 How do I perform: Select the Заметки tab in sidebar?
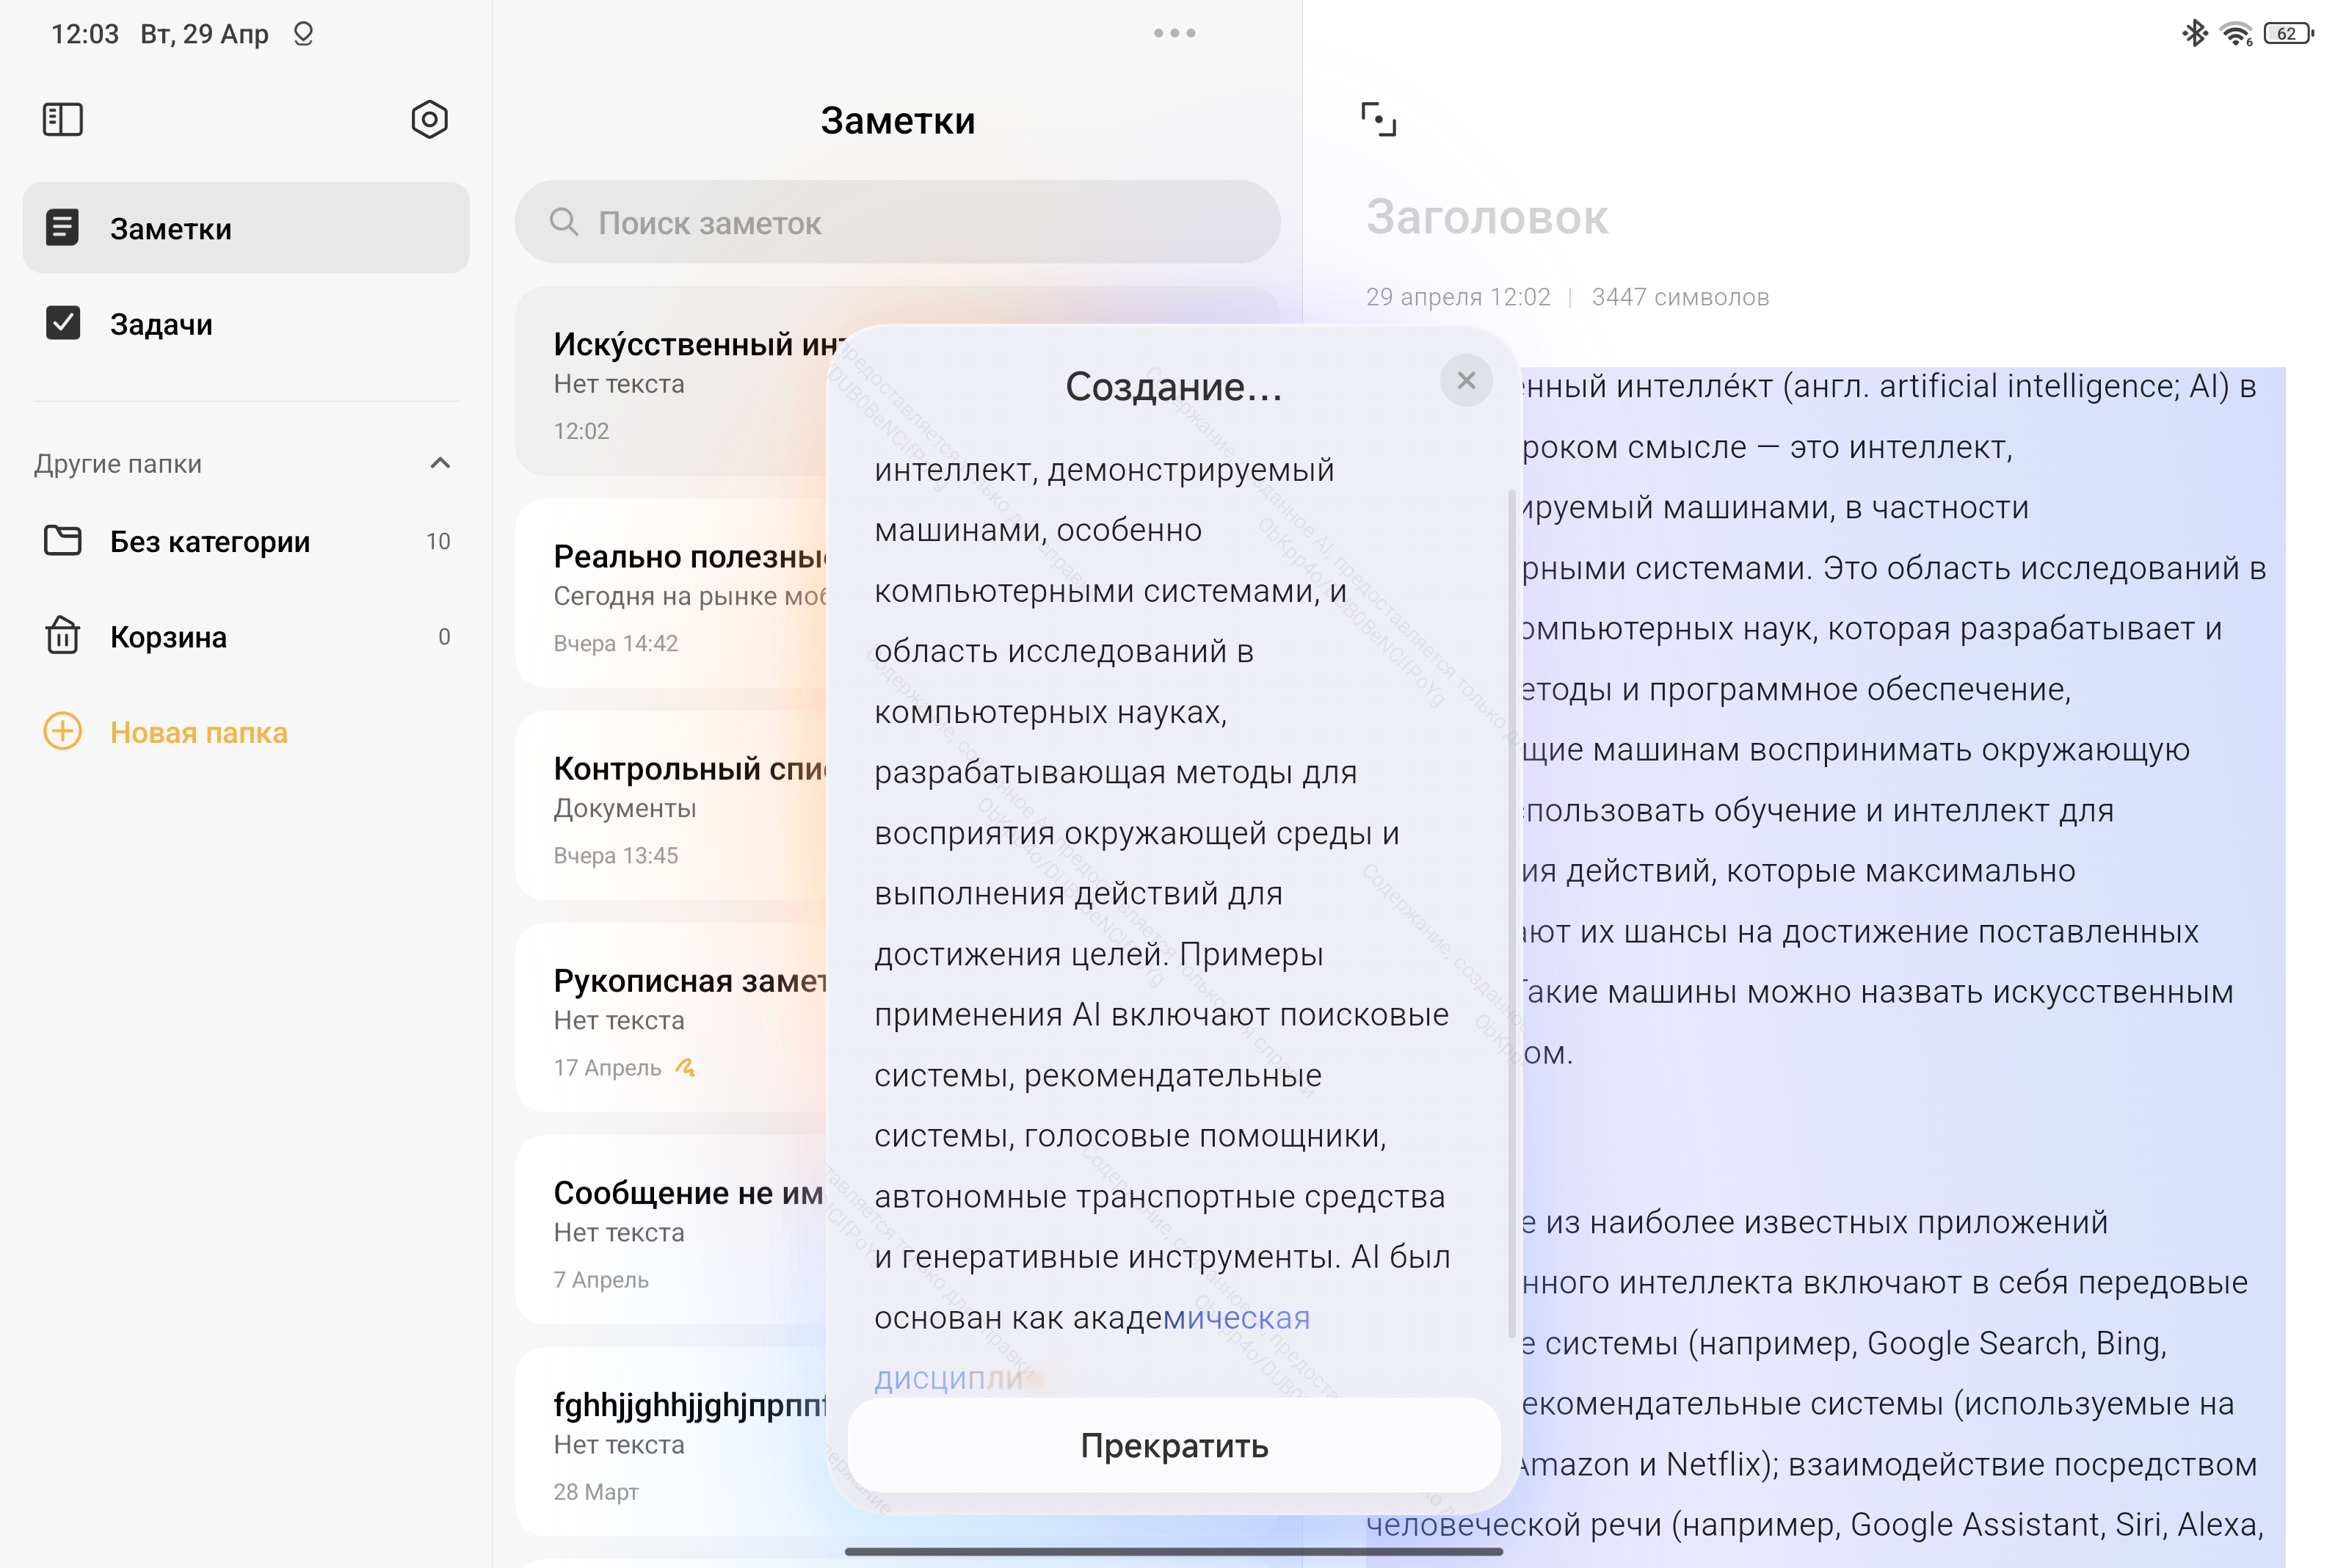tap(246, 228)
